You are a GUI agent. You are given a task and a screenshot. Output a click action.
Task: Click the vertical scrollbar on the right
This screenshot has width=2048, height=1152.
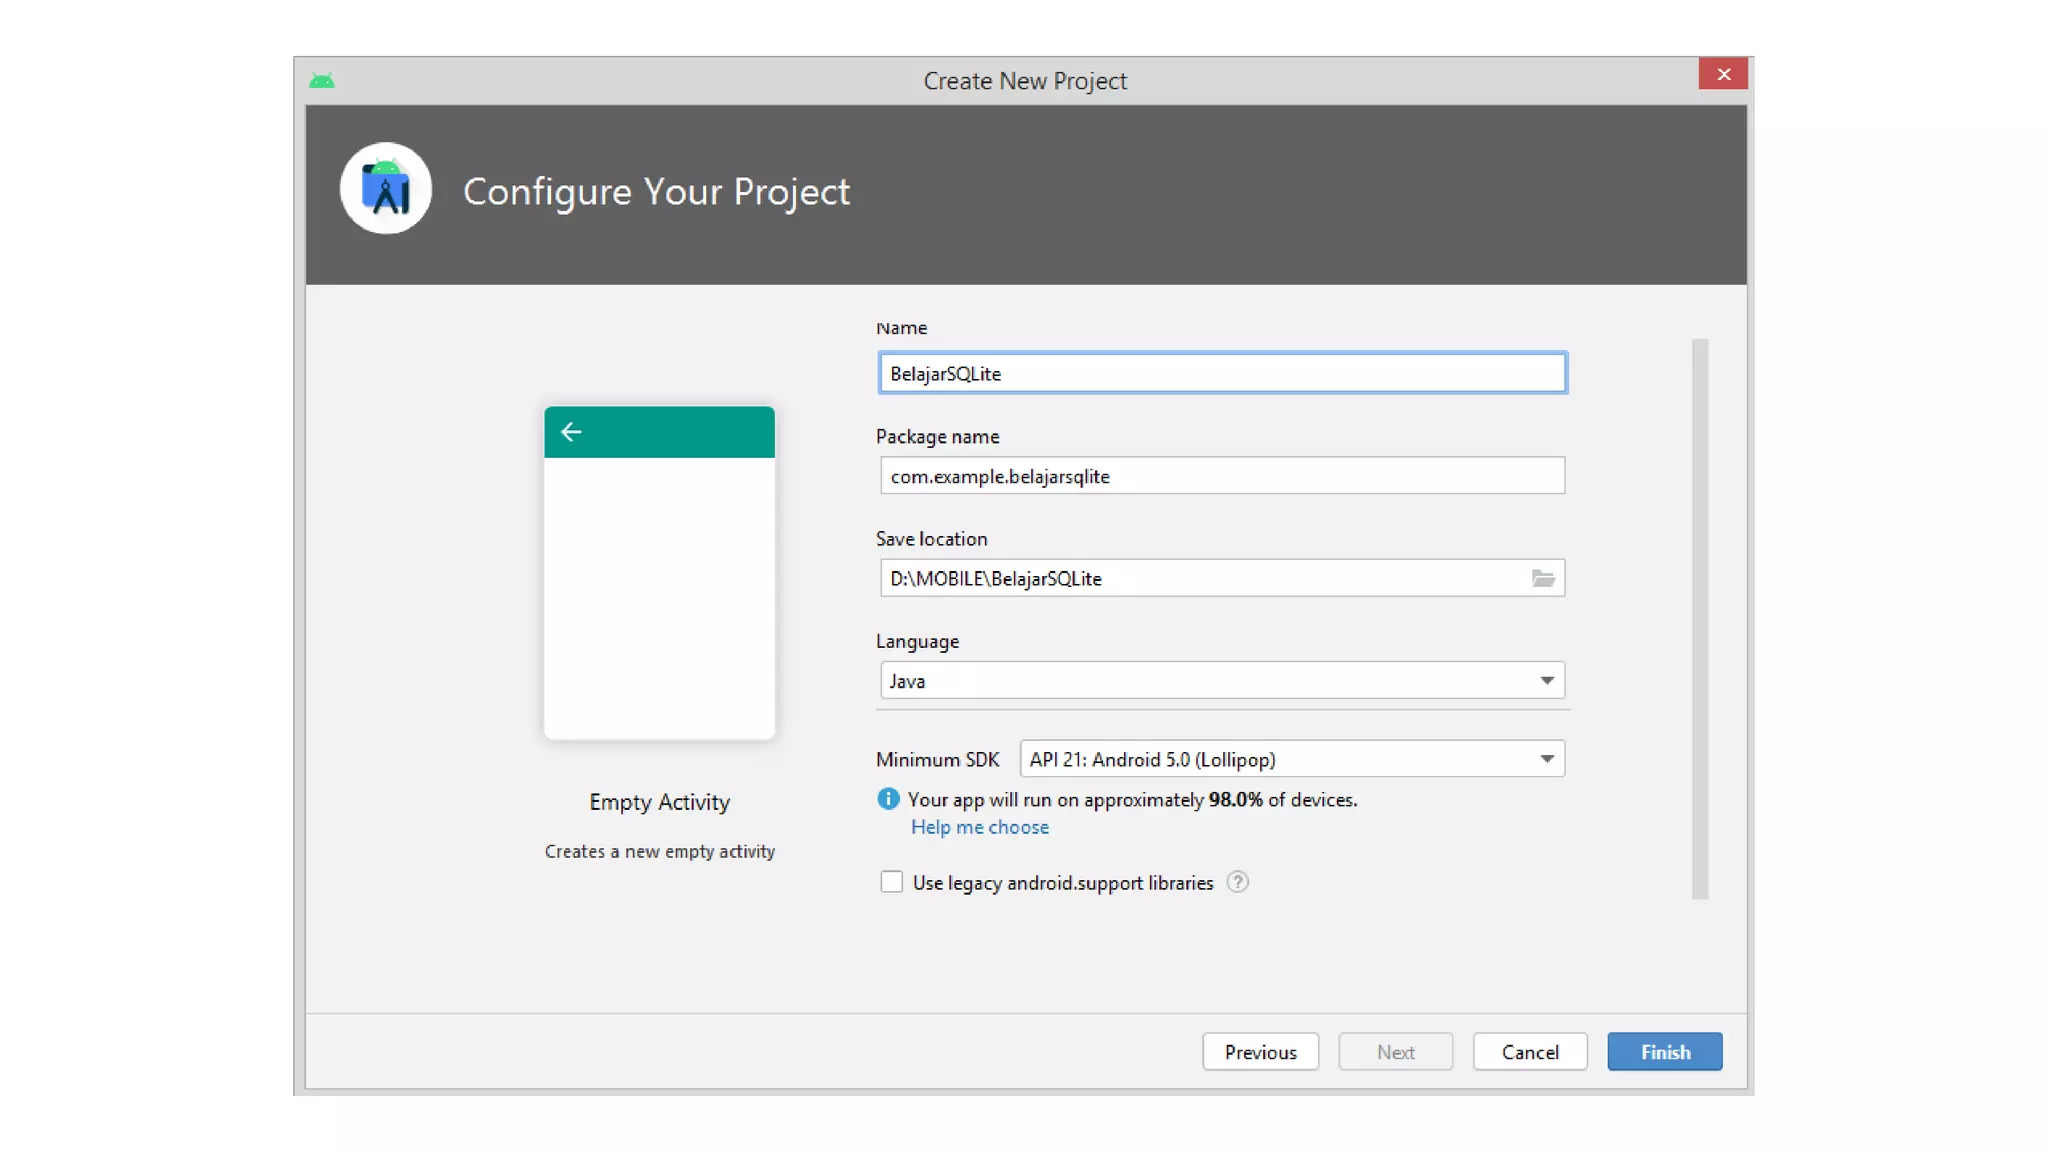(x=1699, y=619)
